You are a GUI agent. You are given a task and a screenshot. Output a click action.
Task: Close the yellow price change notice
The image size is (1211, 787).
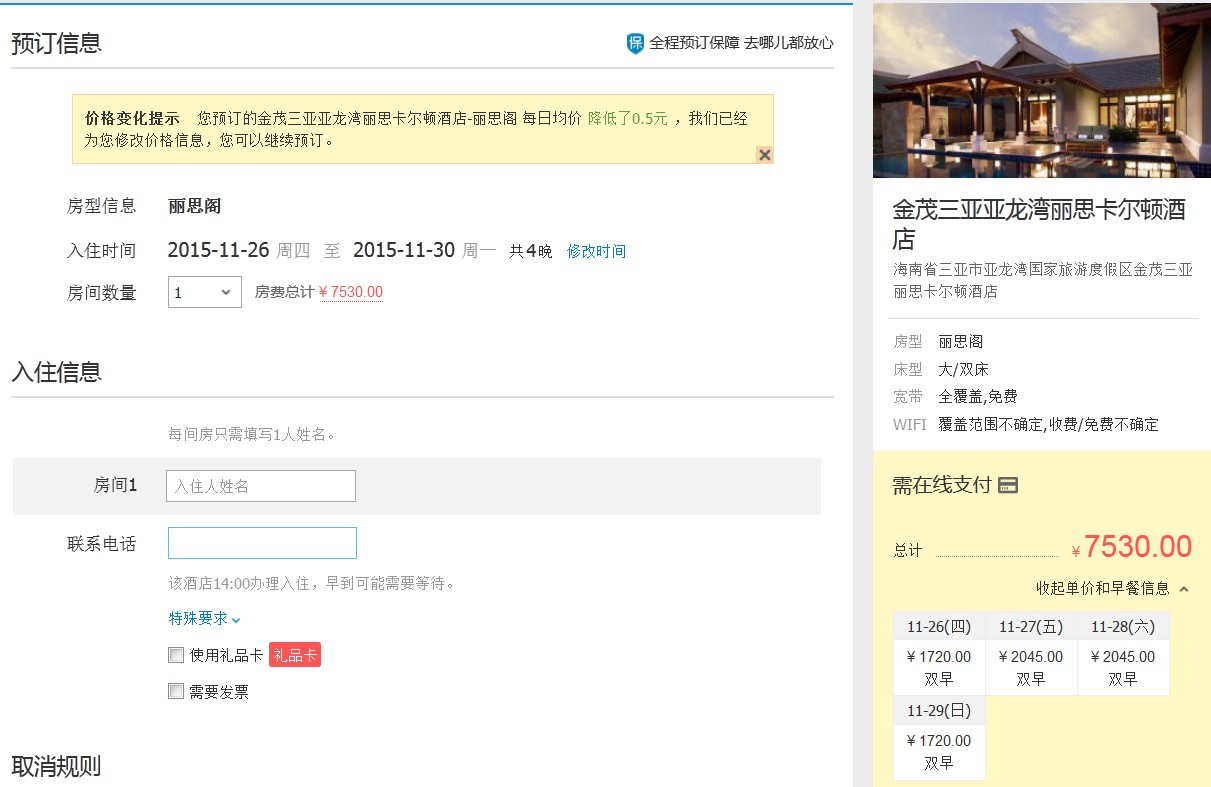[x=764, y=154]
